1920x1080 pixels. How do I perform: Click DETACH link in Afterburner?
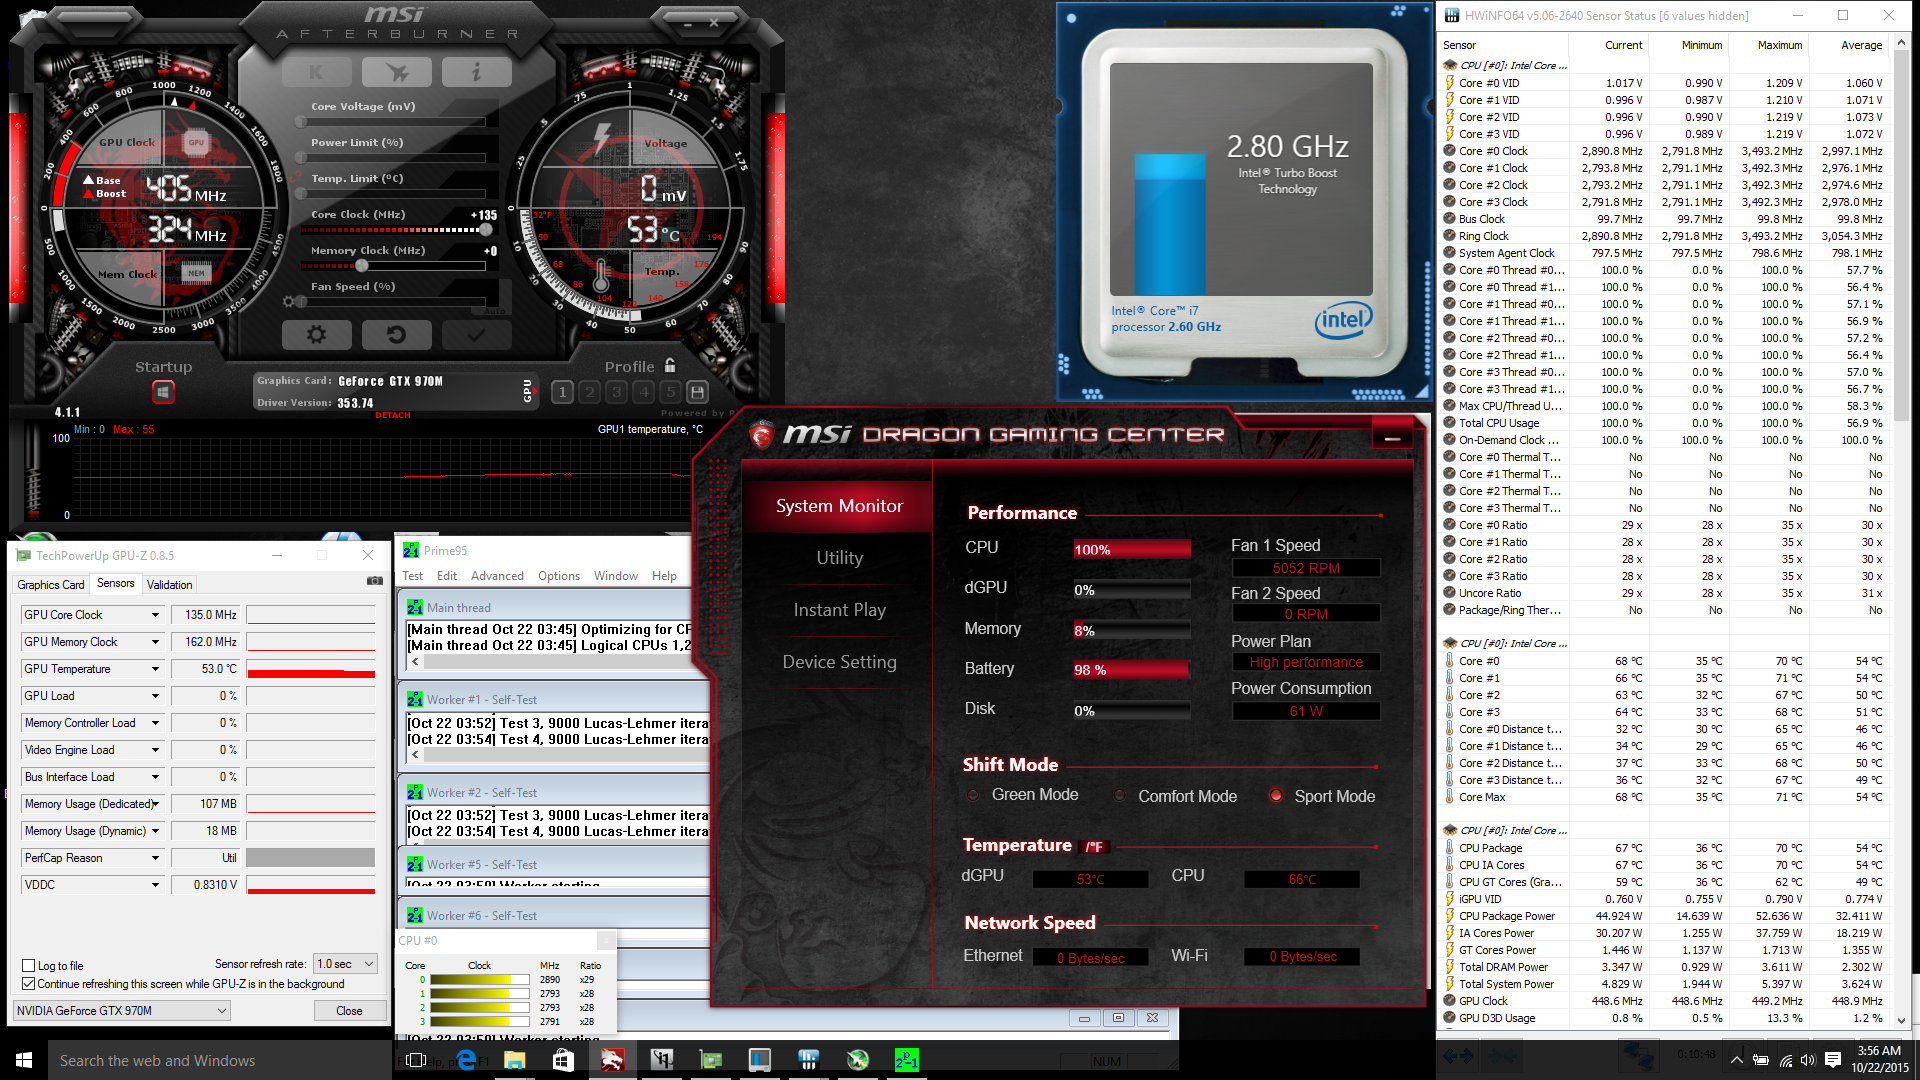(393, 415)
